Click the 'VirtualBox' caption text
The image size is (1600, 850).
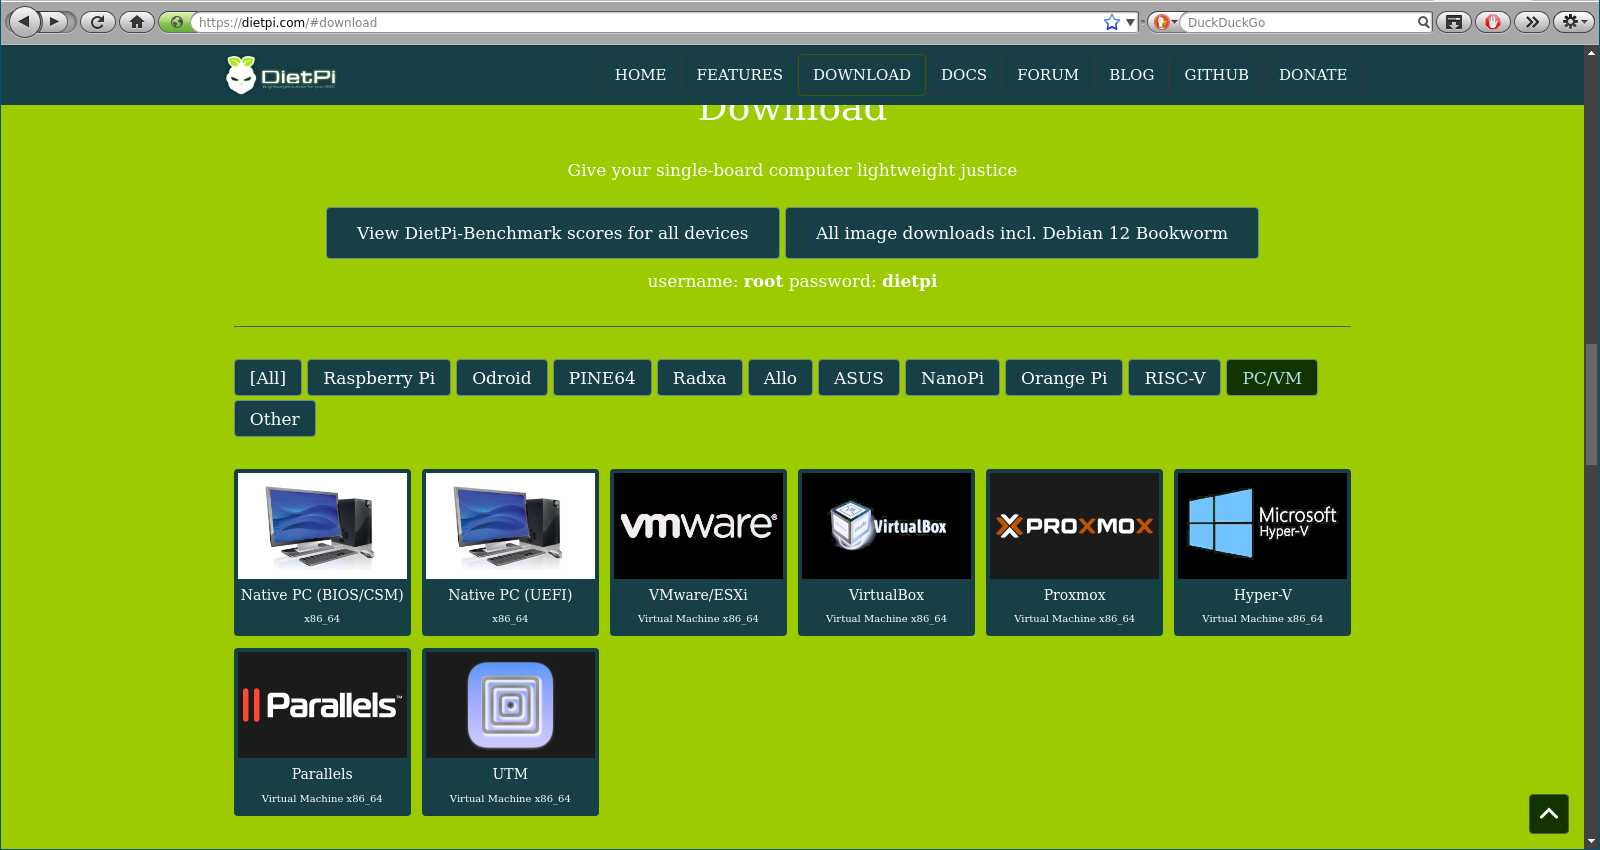[x=886, y=595]
